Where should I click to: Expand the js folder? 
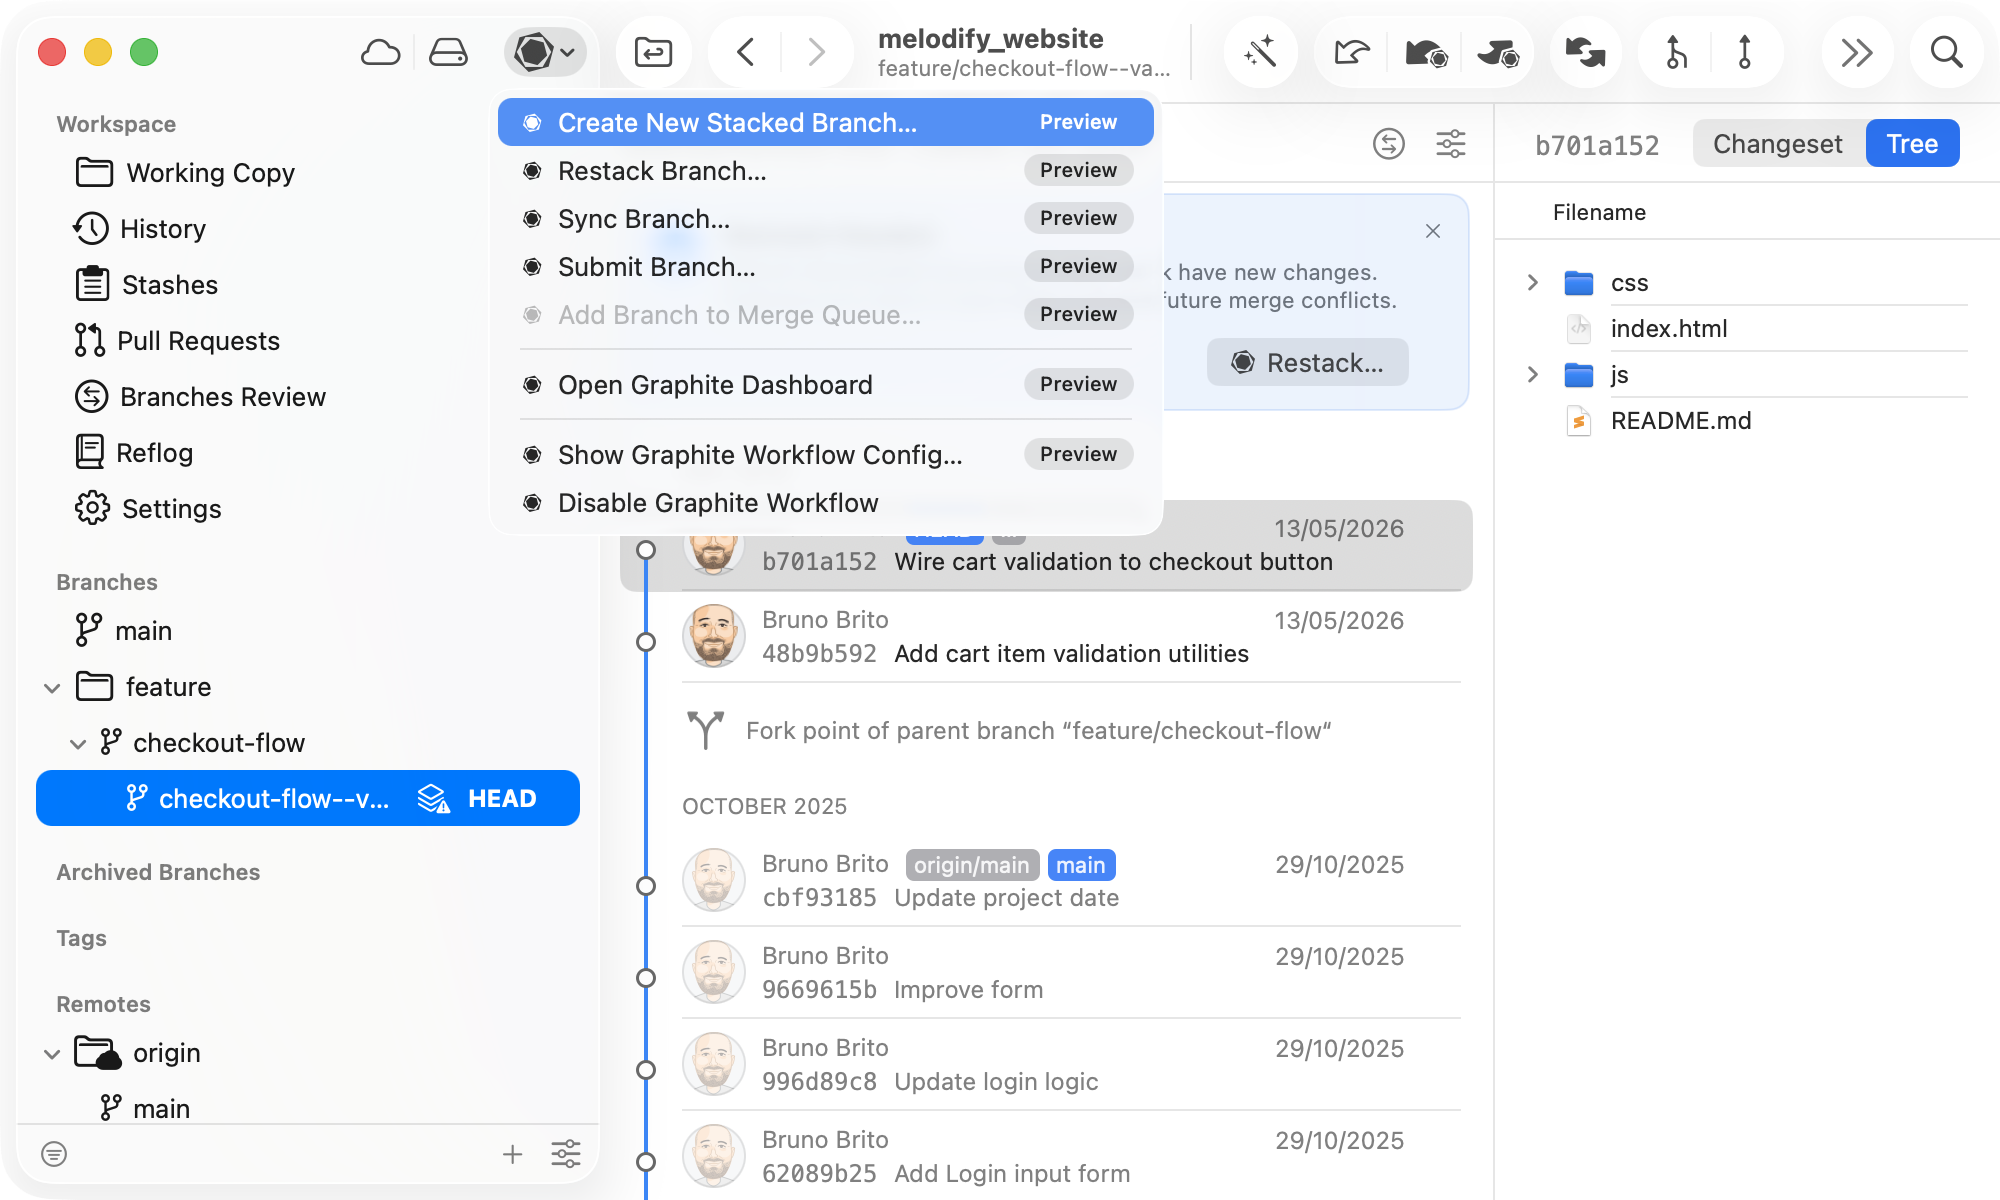pyautogui.click(x=1532, y=375)
